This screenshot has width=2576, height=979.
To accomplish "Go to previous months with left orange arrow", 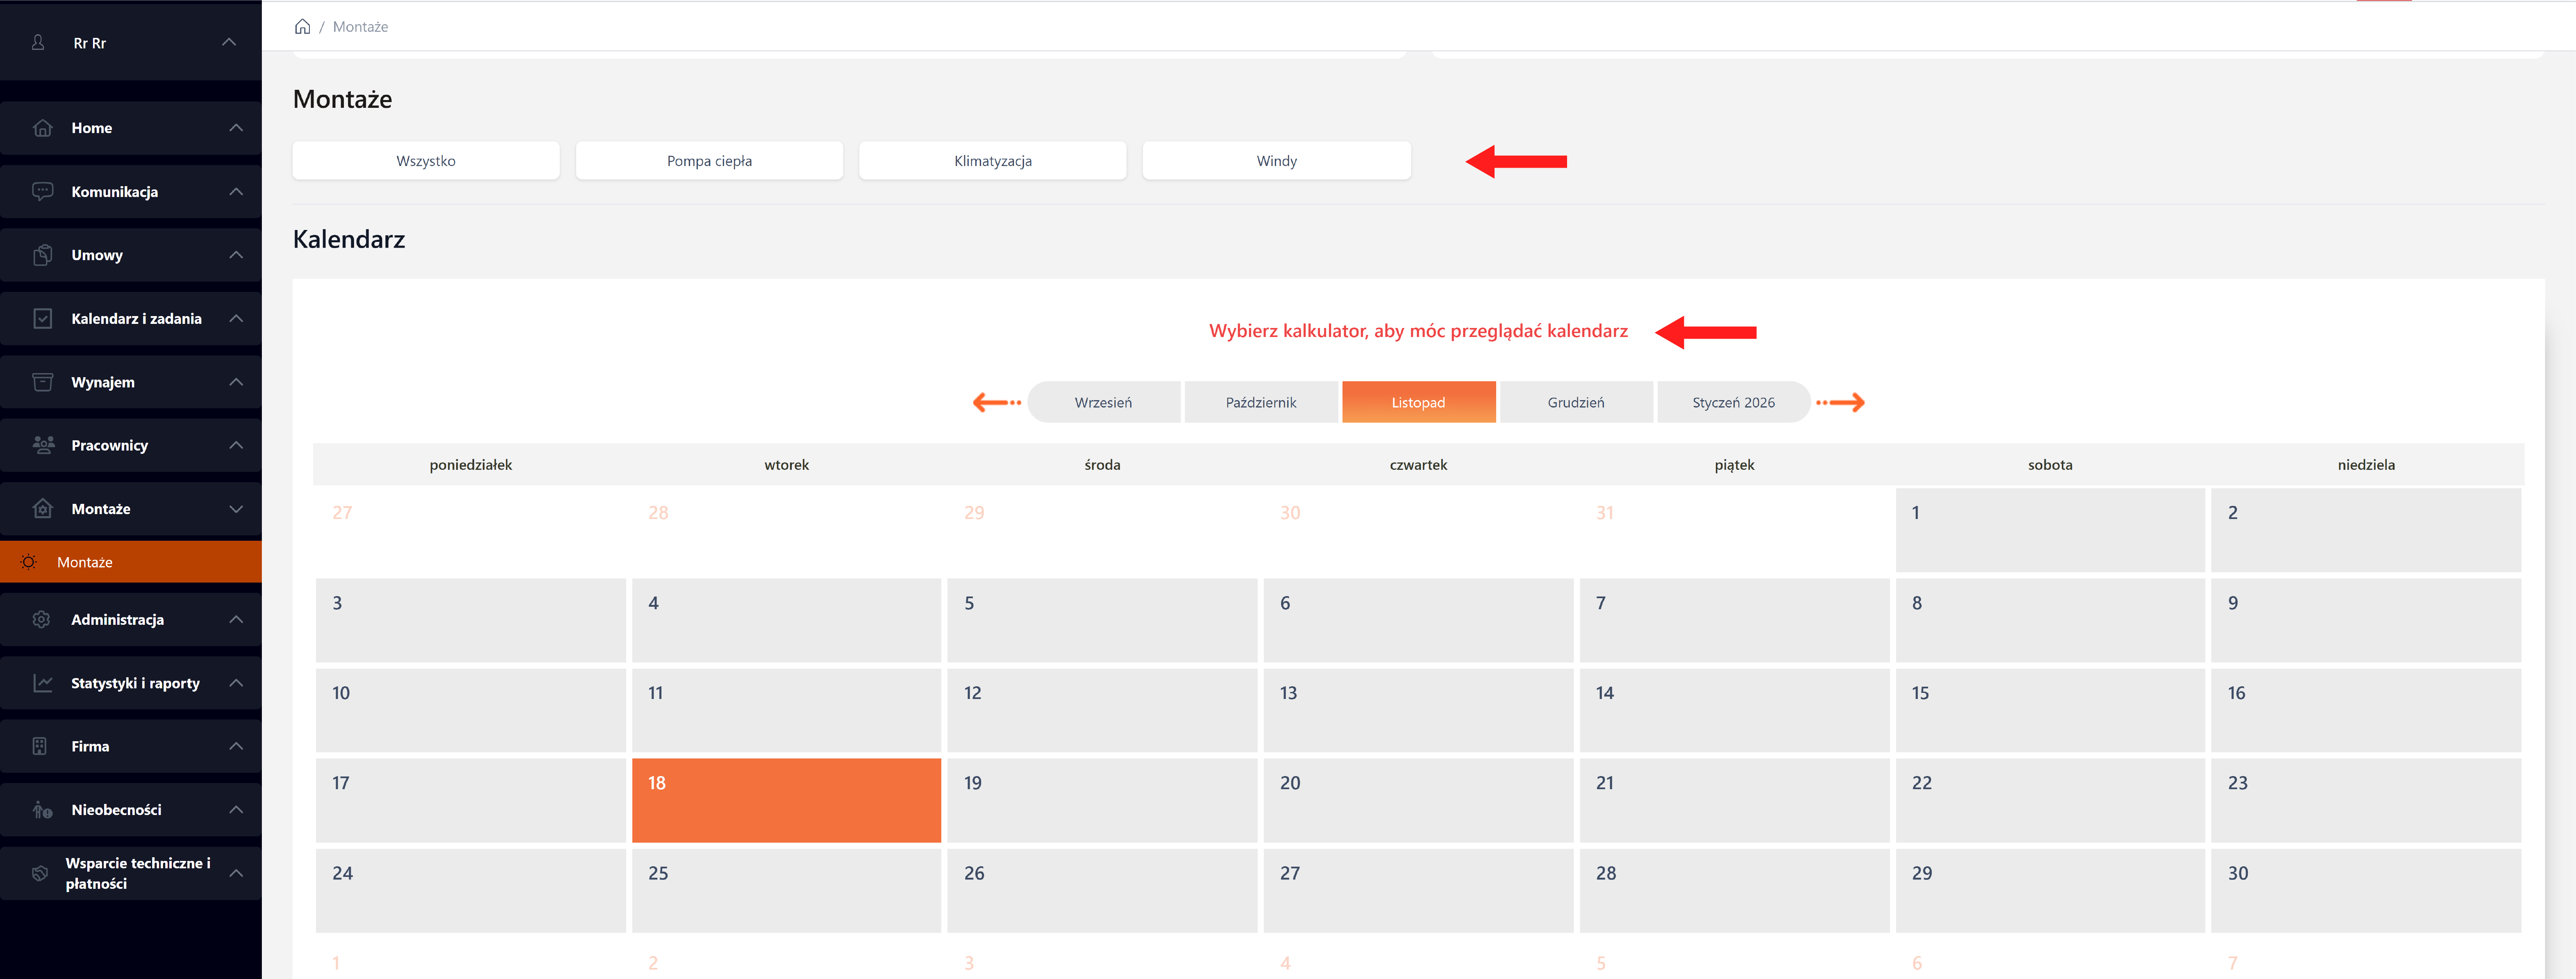I will tap(996, 402).
